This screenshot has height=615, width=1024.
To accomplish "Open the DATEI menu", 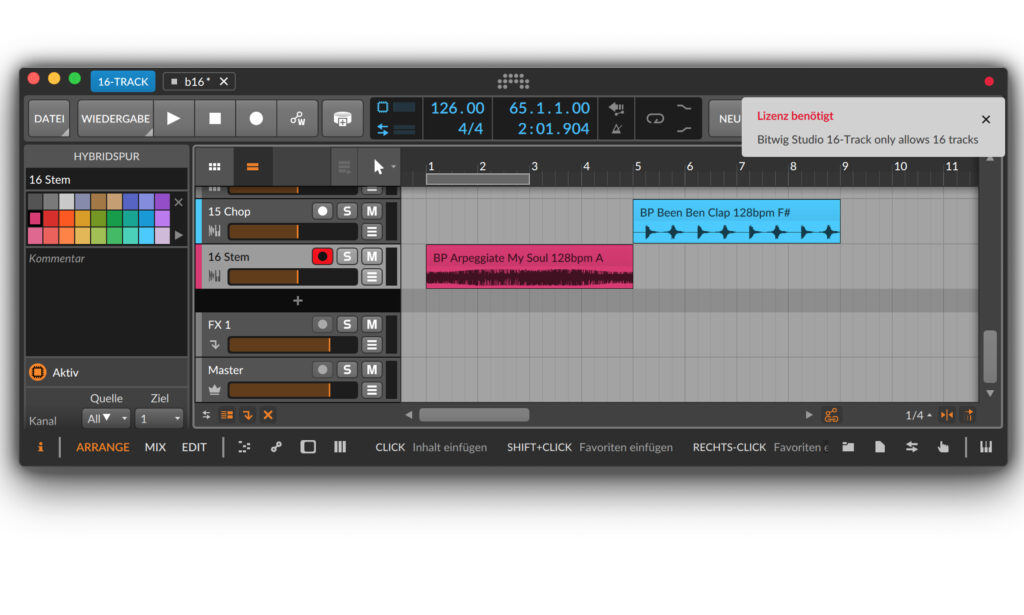I will 49,118.
